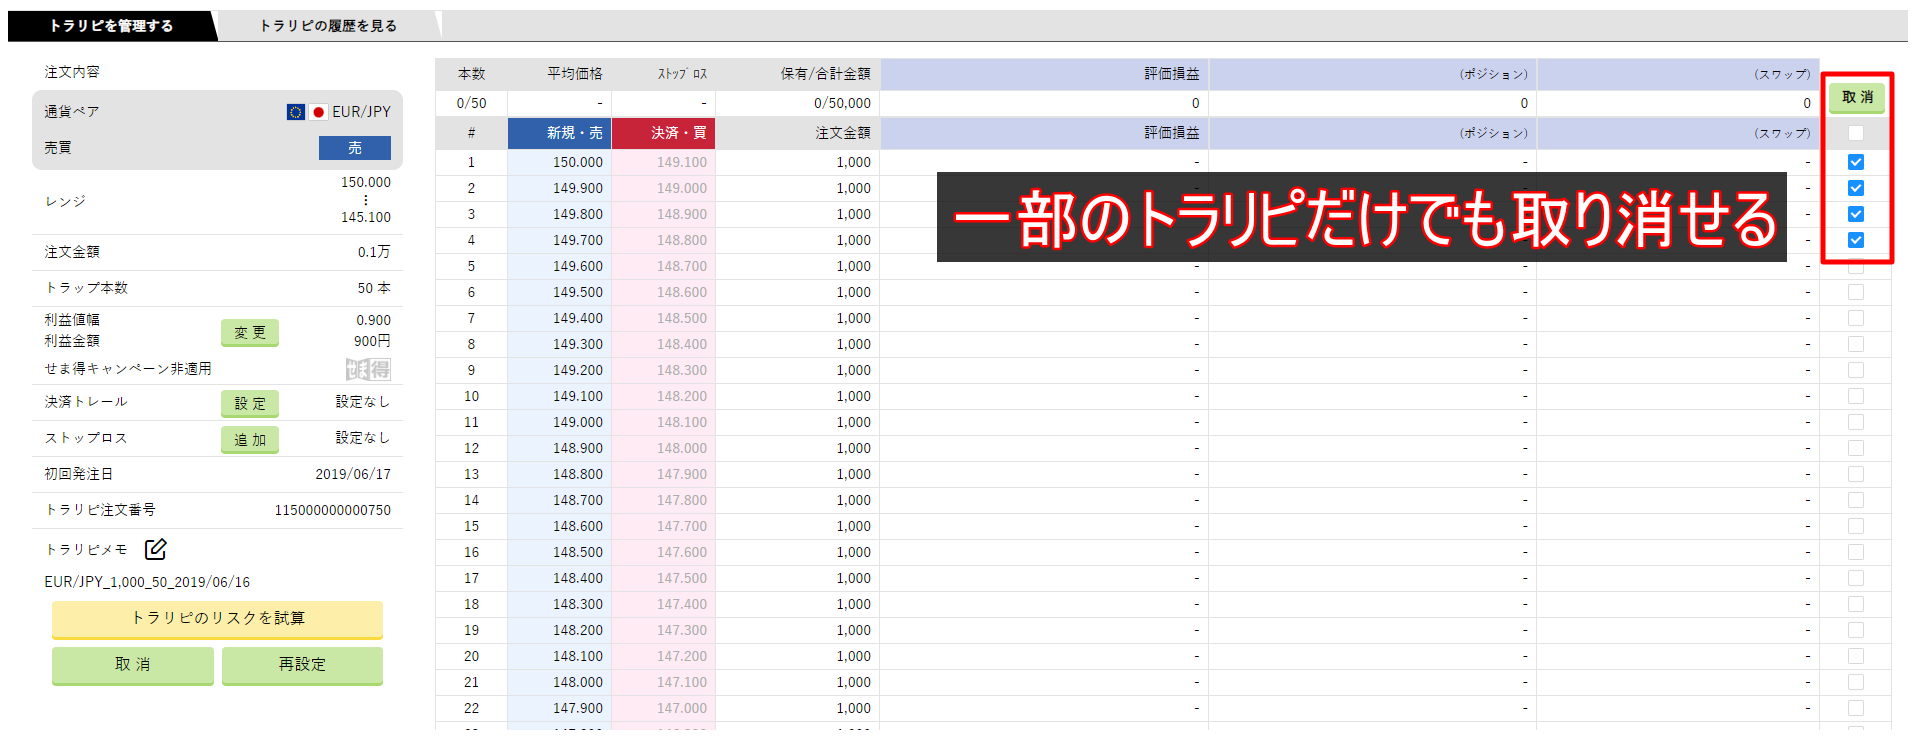This screenshot has width=1918, height=751.
Task: Click トラリピ注文番号 value 115000000000750
Action: [x=333, y=510]
